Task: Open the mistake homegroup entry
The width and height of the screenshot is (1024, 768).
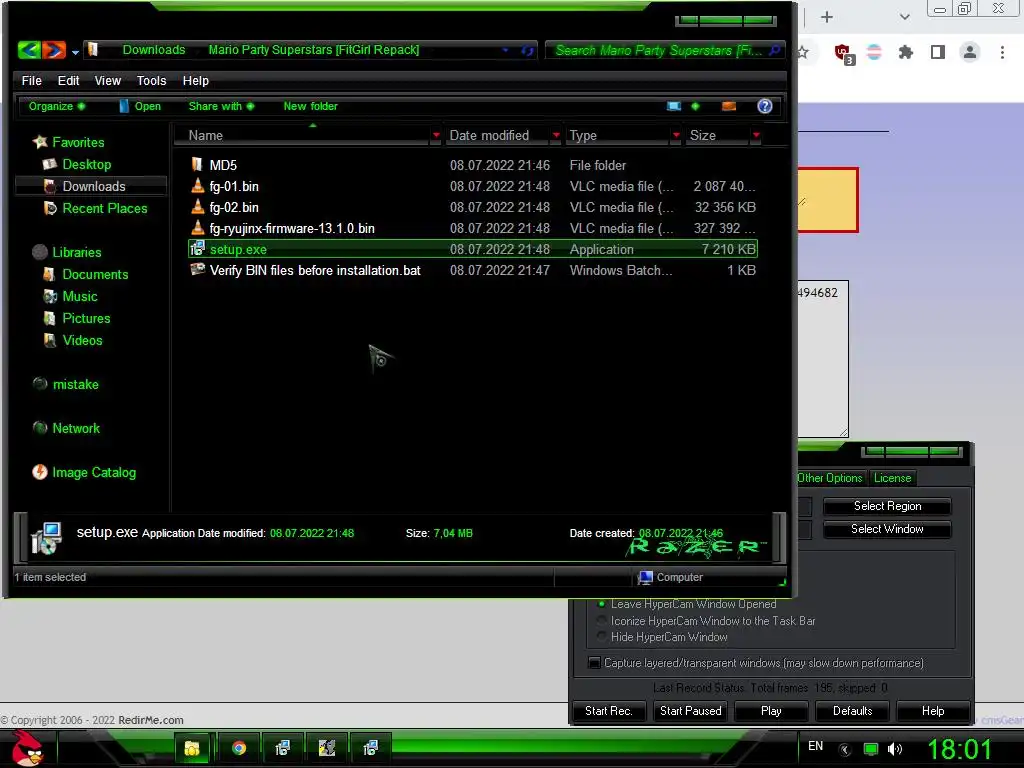Action: [x=75, y=385]
